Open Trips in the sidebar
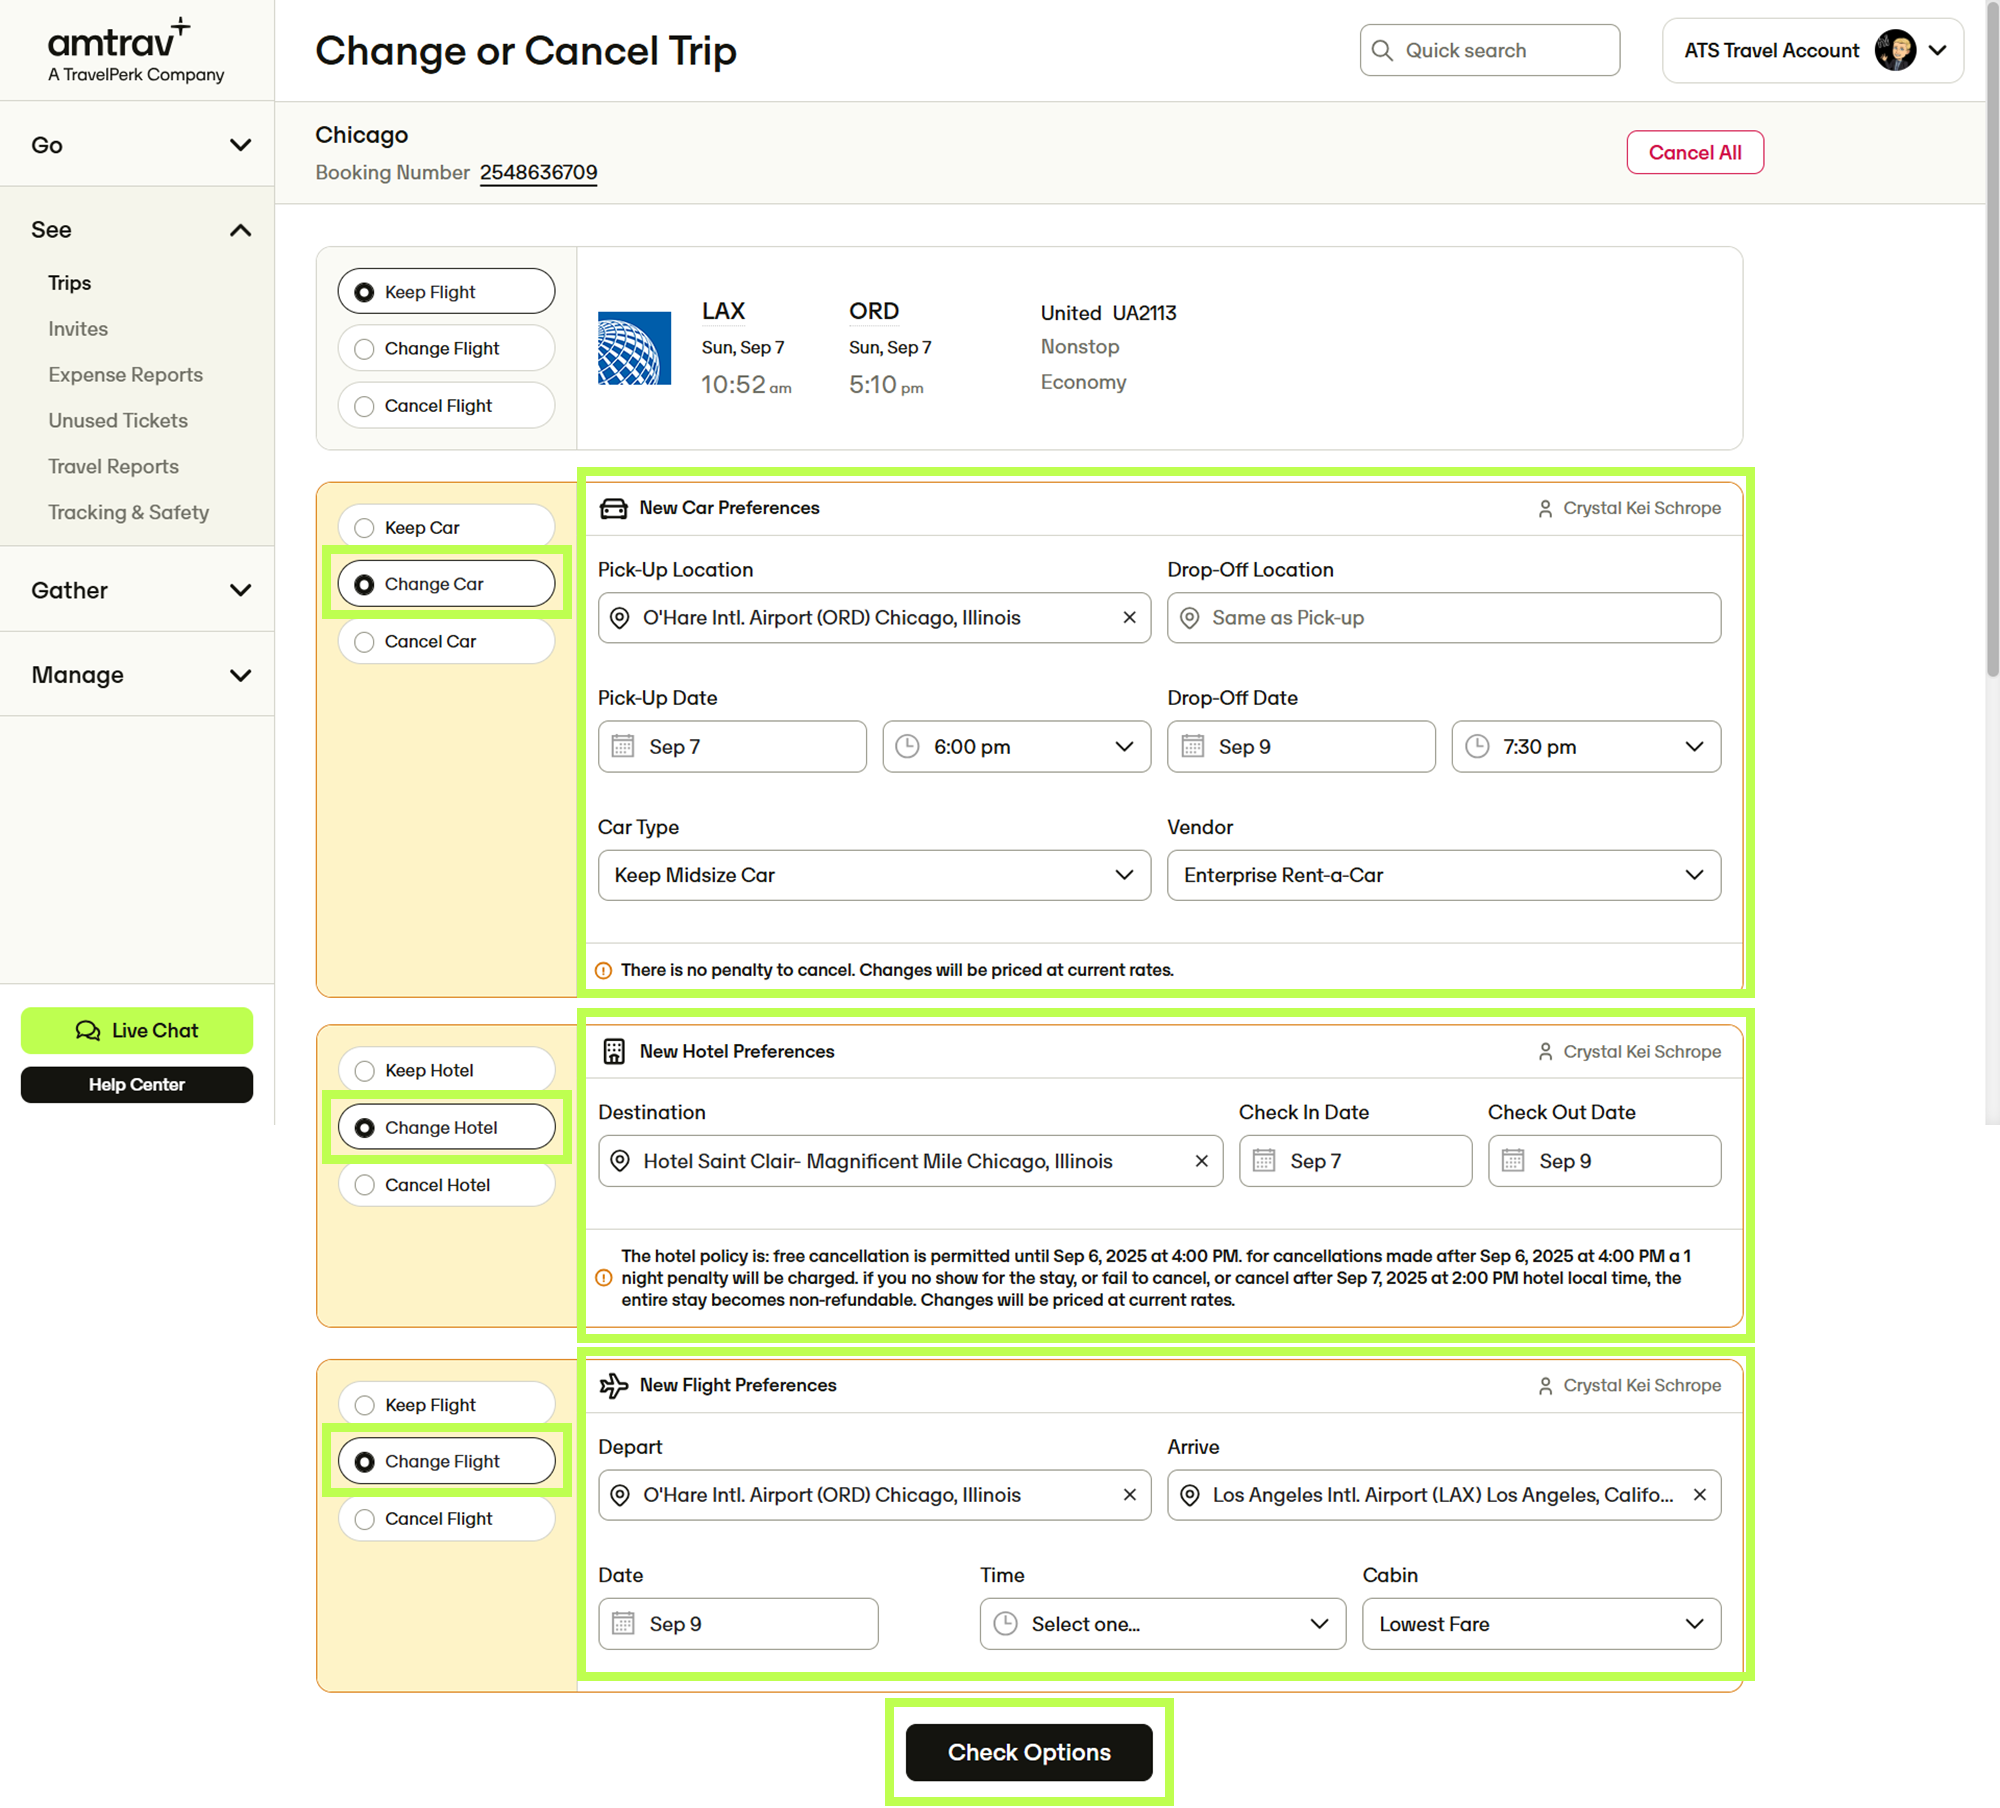2000x1808 pixels. click(x=70, y=283)
